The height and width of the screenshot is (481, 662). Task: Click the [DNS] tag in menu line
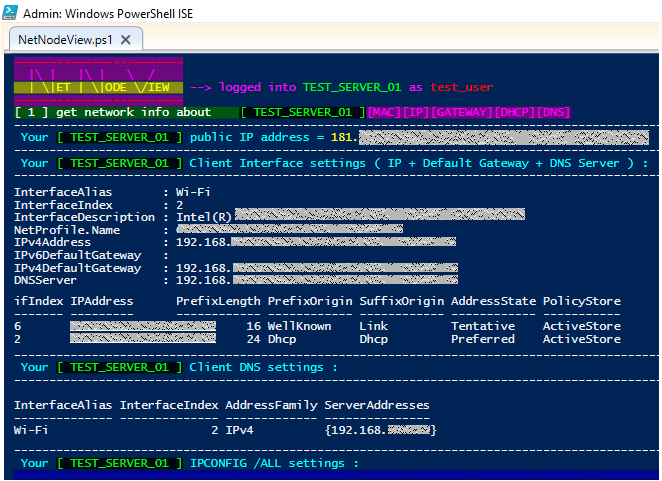553,112
